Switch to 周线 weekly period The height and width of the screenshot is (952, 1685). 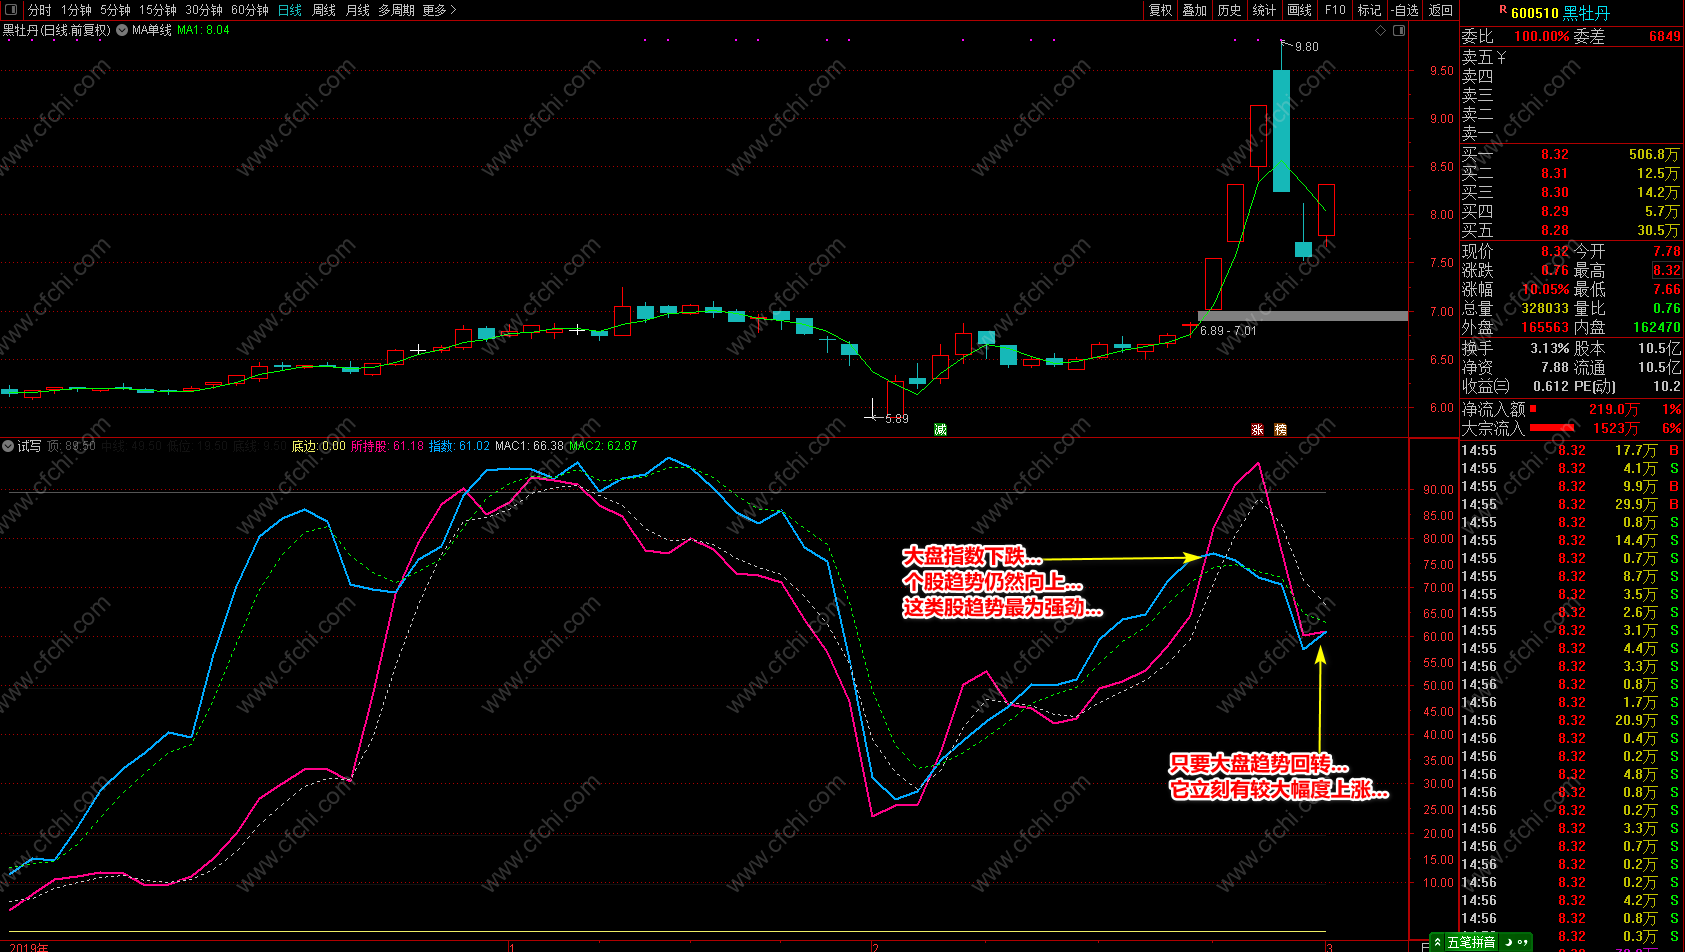[x=324, y=10]
